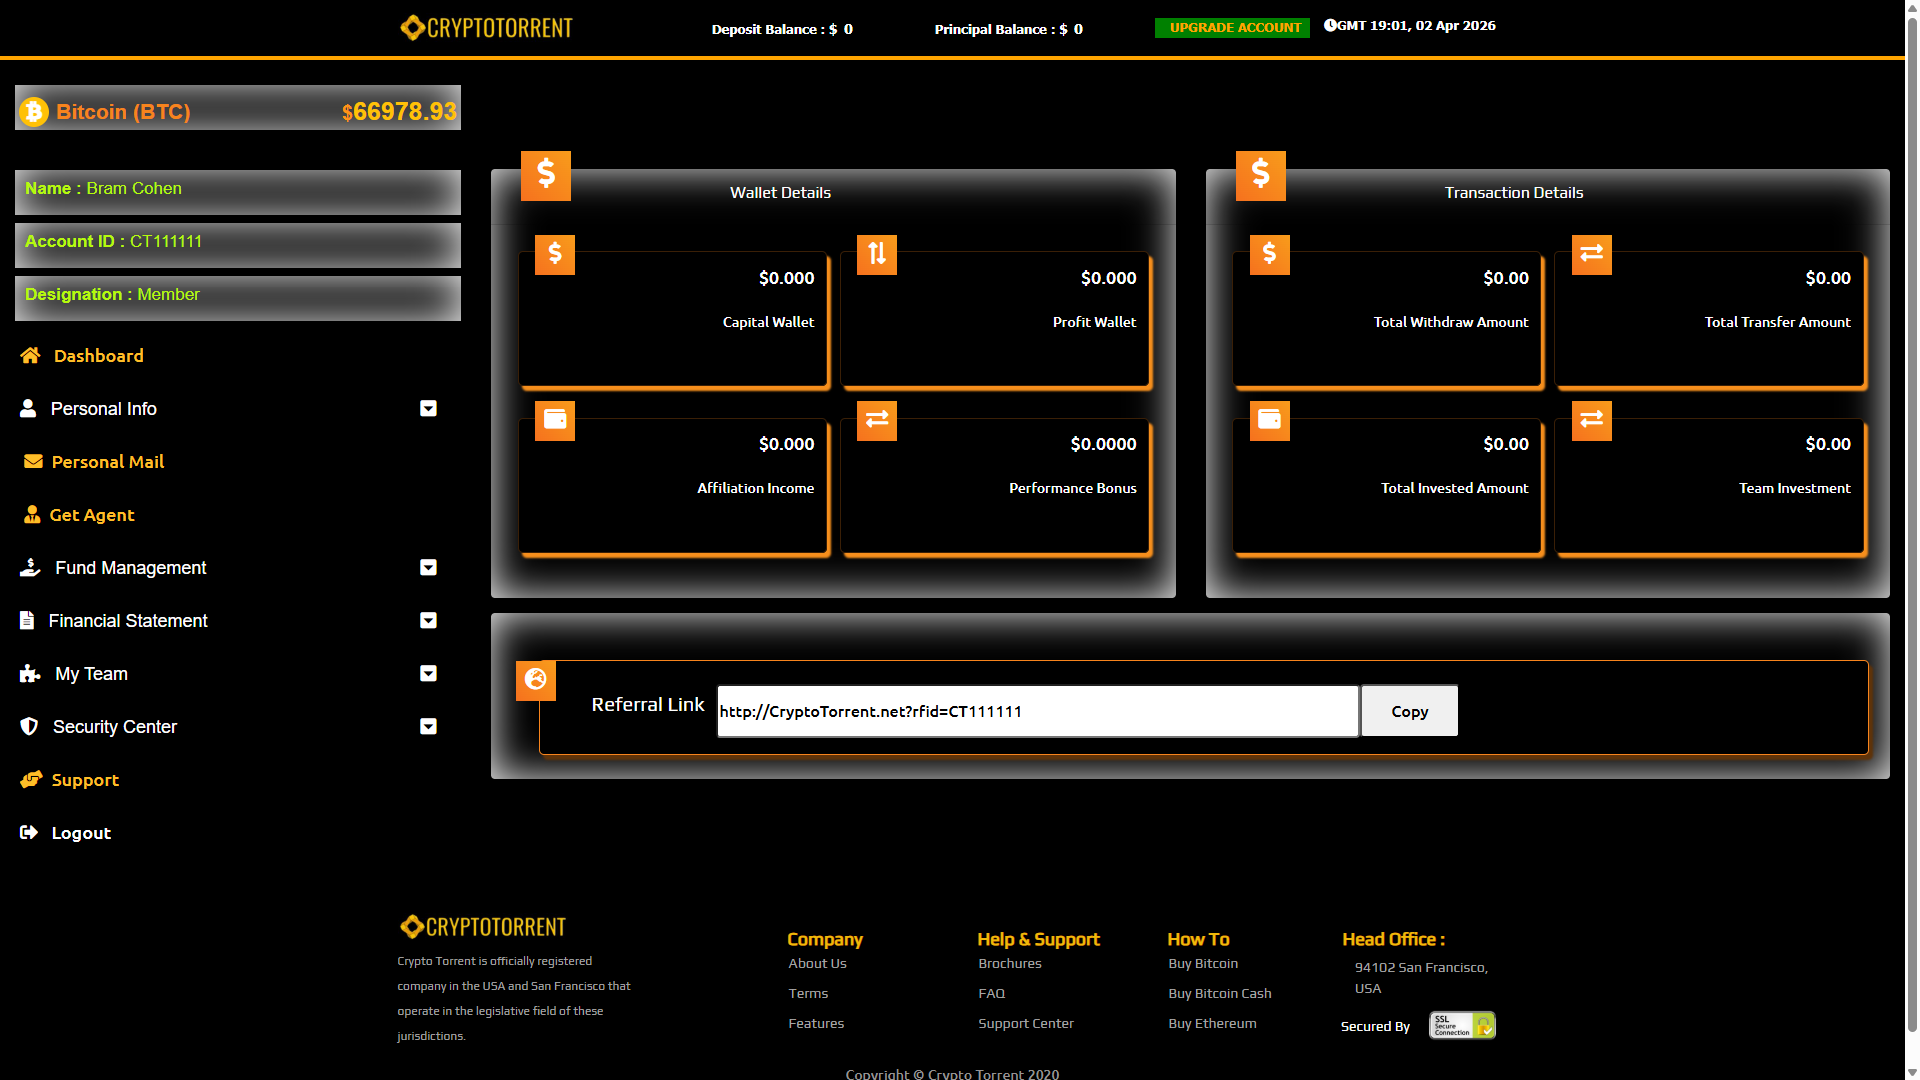Click the Security Center shield icon
1920x1080 pixels.
click(x=29, y=726)
